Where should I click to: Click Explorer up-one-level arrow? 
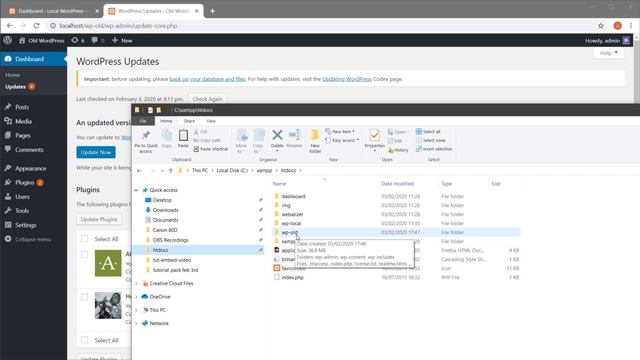[171, 171]
